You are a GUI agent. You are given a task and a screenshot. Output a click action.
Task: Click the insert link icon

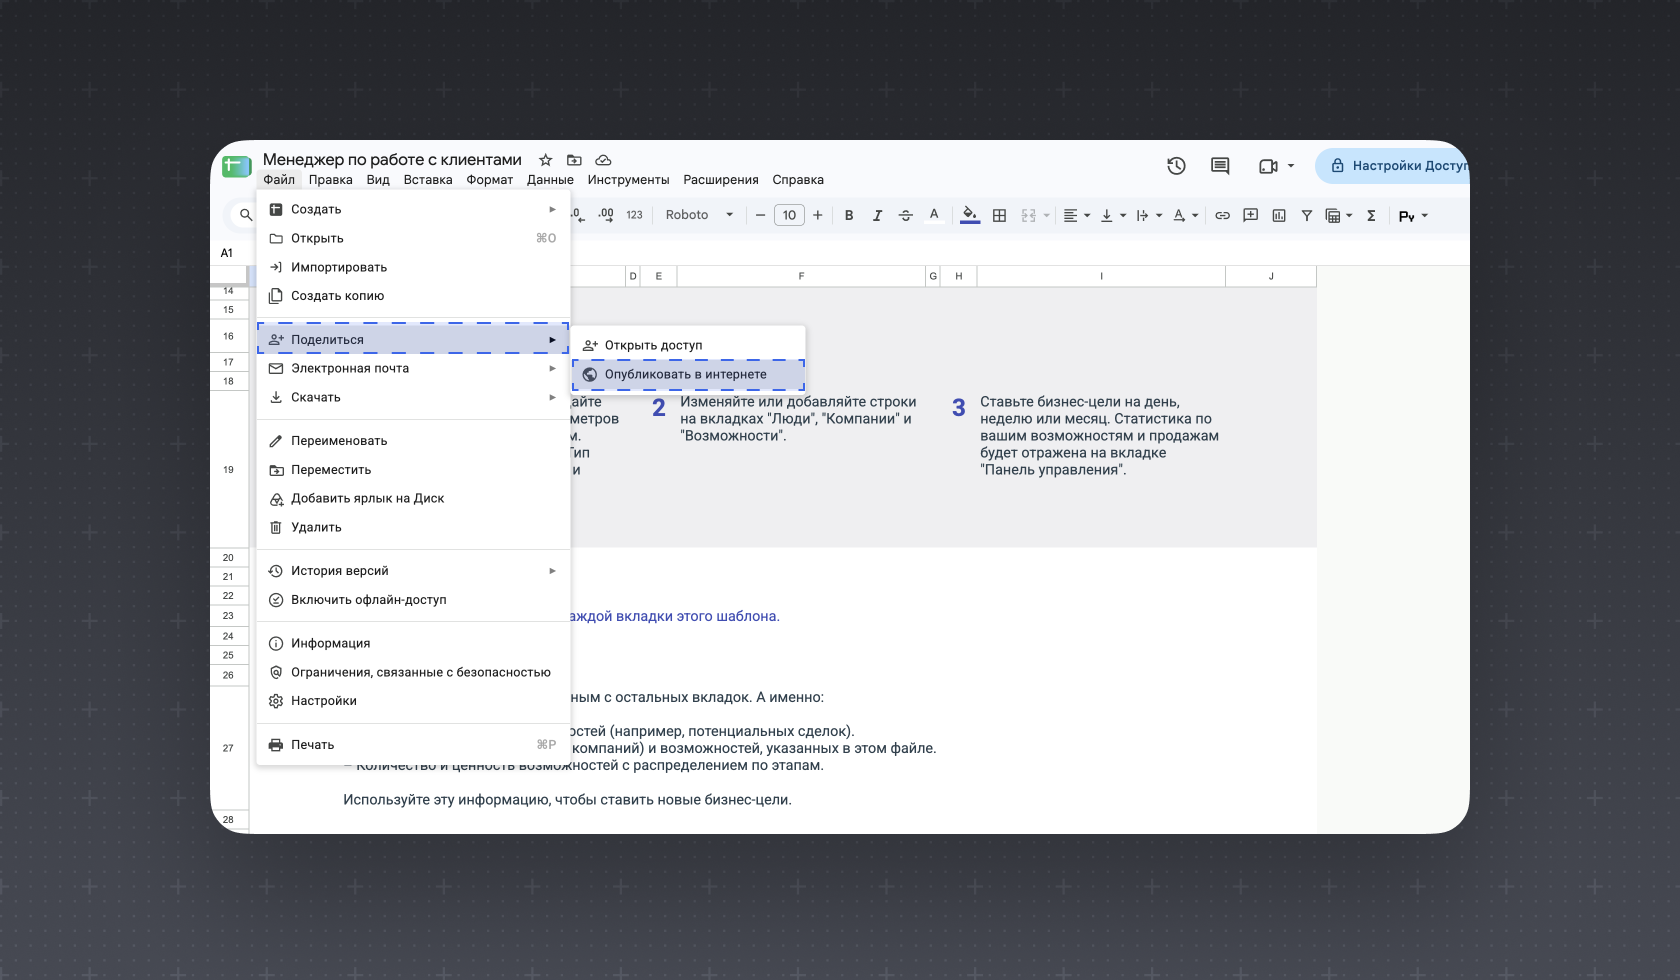pos(1222,215)
